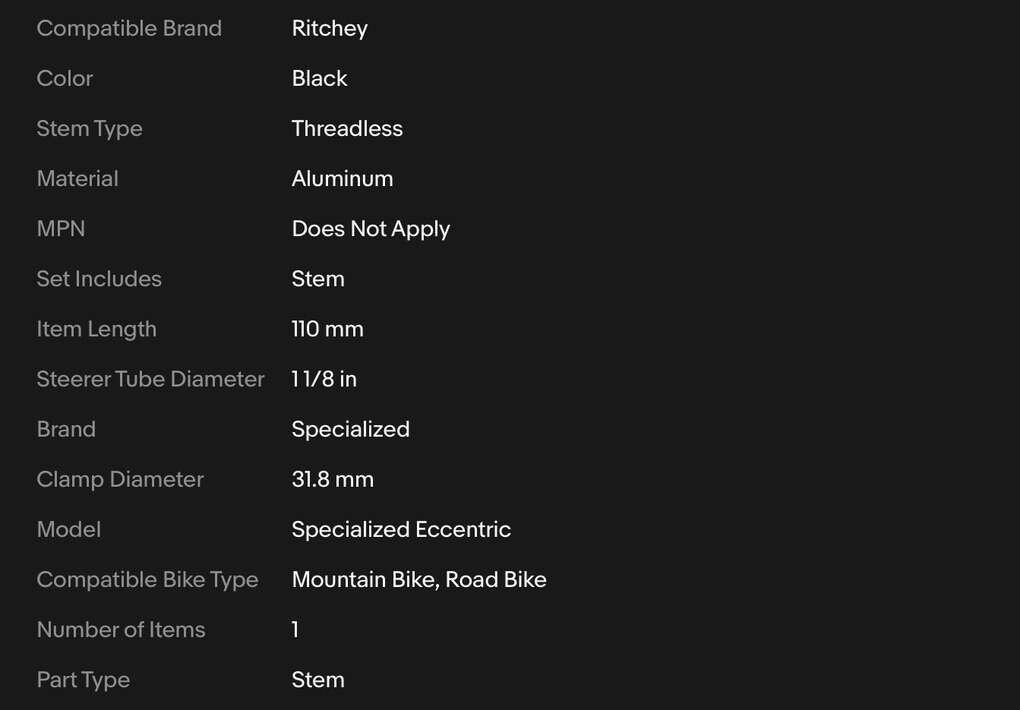Click the 'Specialized Eccentric' model value
The height and width of the screenshot is (710, 1020).
(401, 529)
